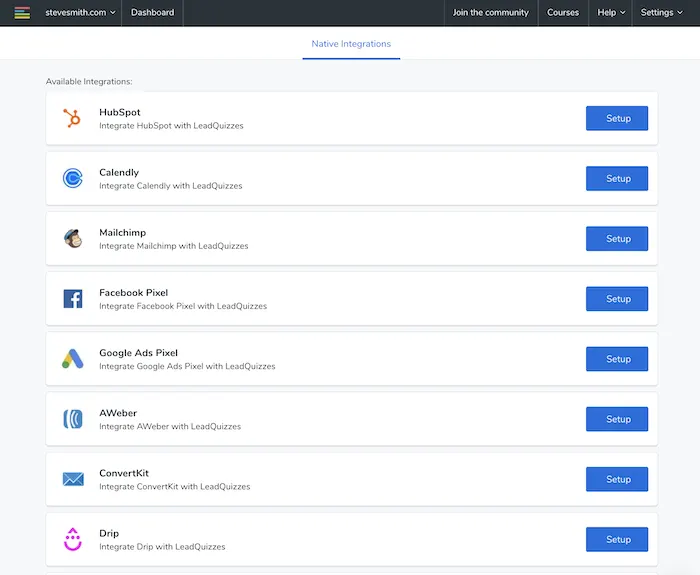The width and height of the screenshot is (700, 575).
Task: Click the Mailchimp integration title
Action: (122, 233)
